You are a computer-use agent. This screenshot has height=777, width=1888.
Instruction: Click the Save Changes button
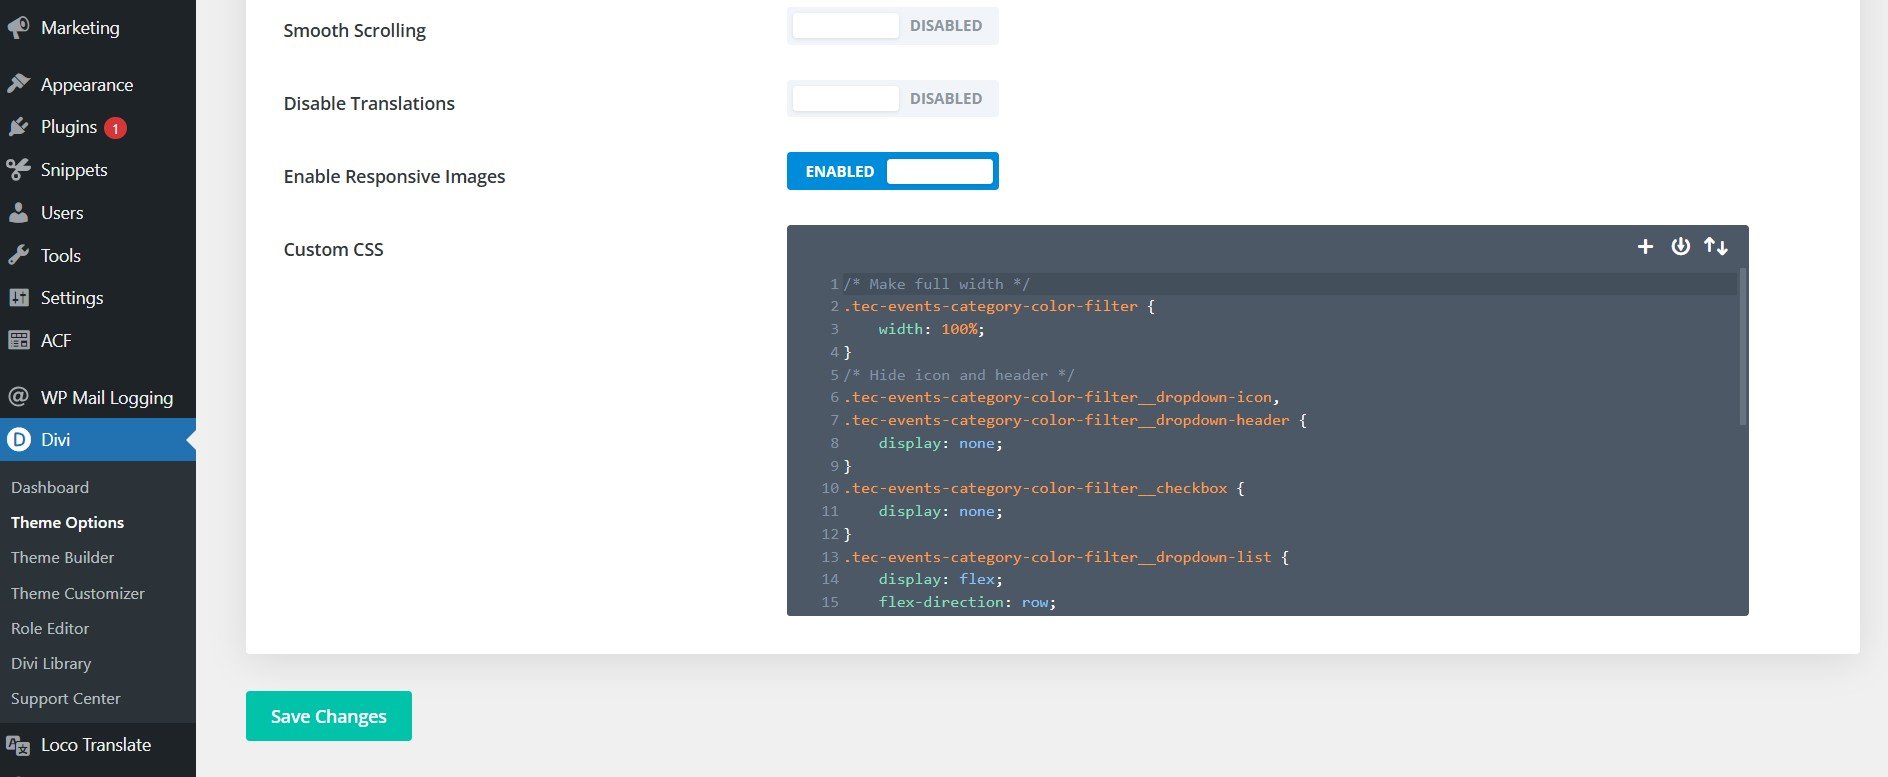click(x=328, y=716)
